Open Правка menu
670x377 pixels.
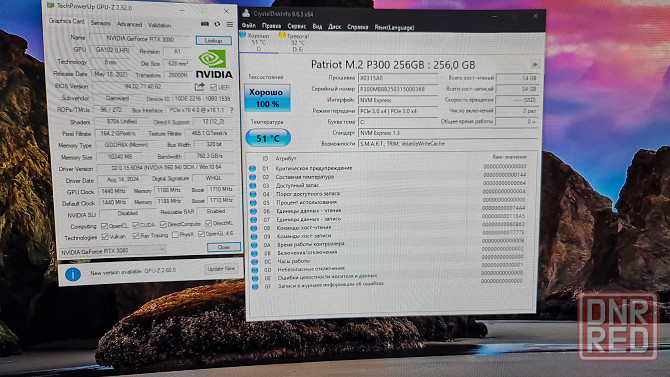tap(271, 26)
